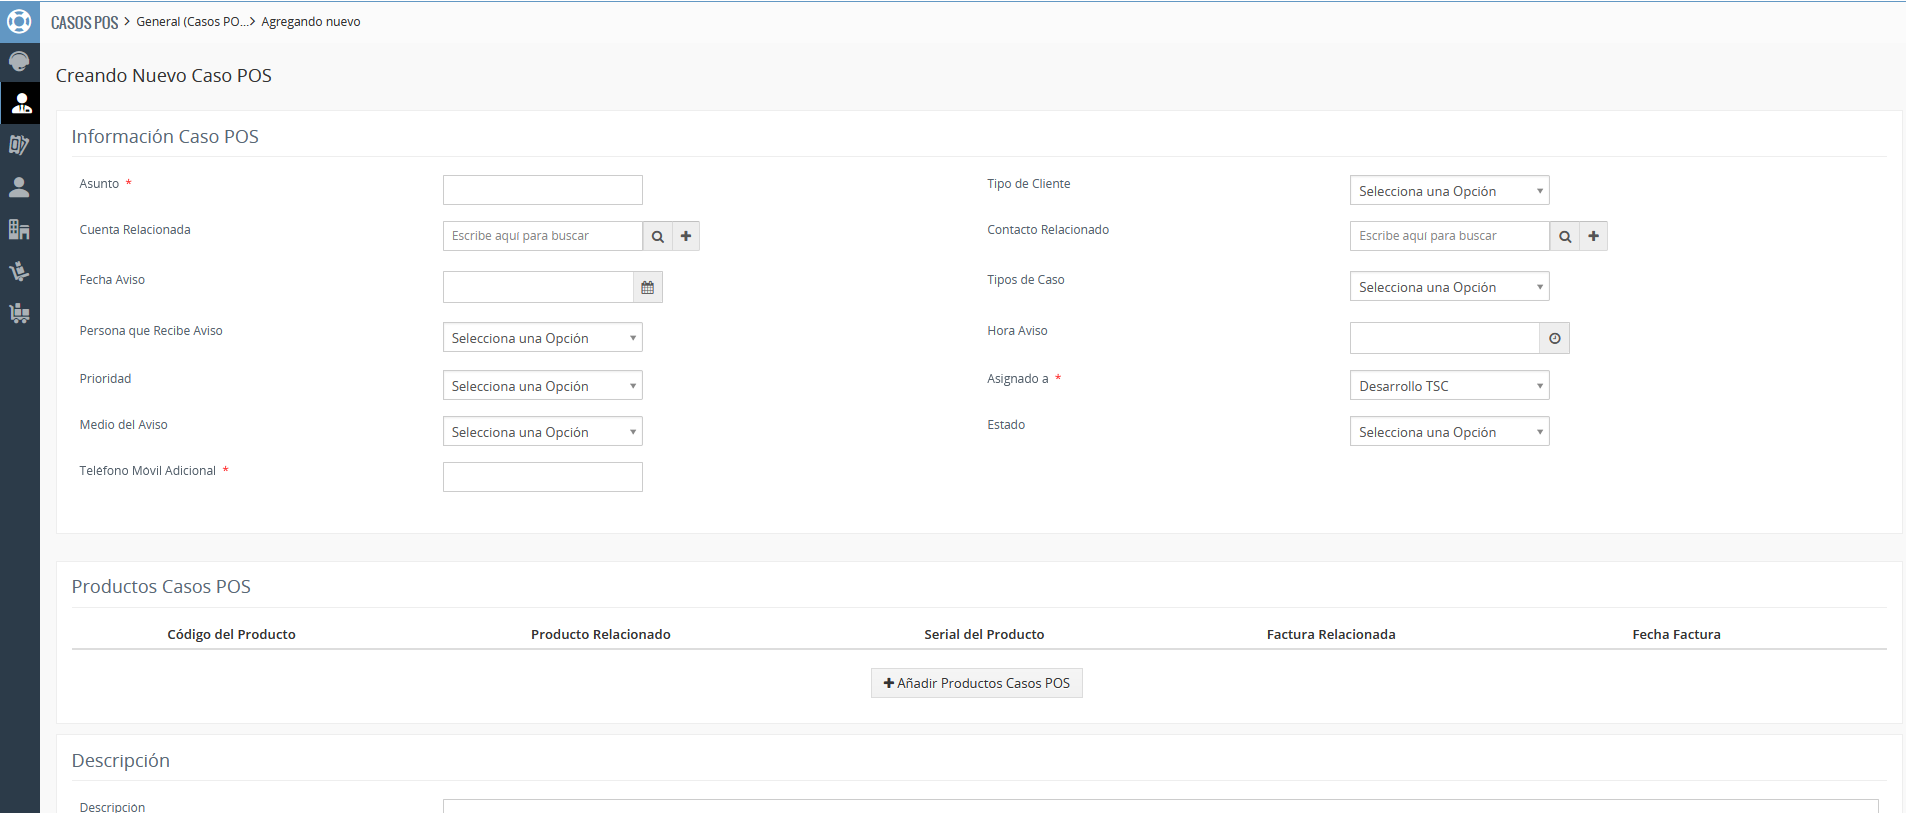The height and width of the screenshot is (813, 1906).
Task: Open the hand truck products sidebar icon
Action: click(x=19, y=271)
